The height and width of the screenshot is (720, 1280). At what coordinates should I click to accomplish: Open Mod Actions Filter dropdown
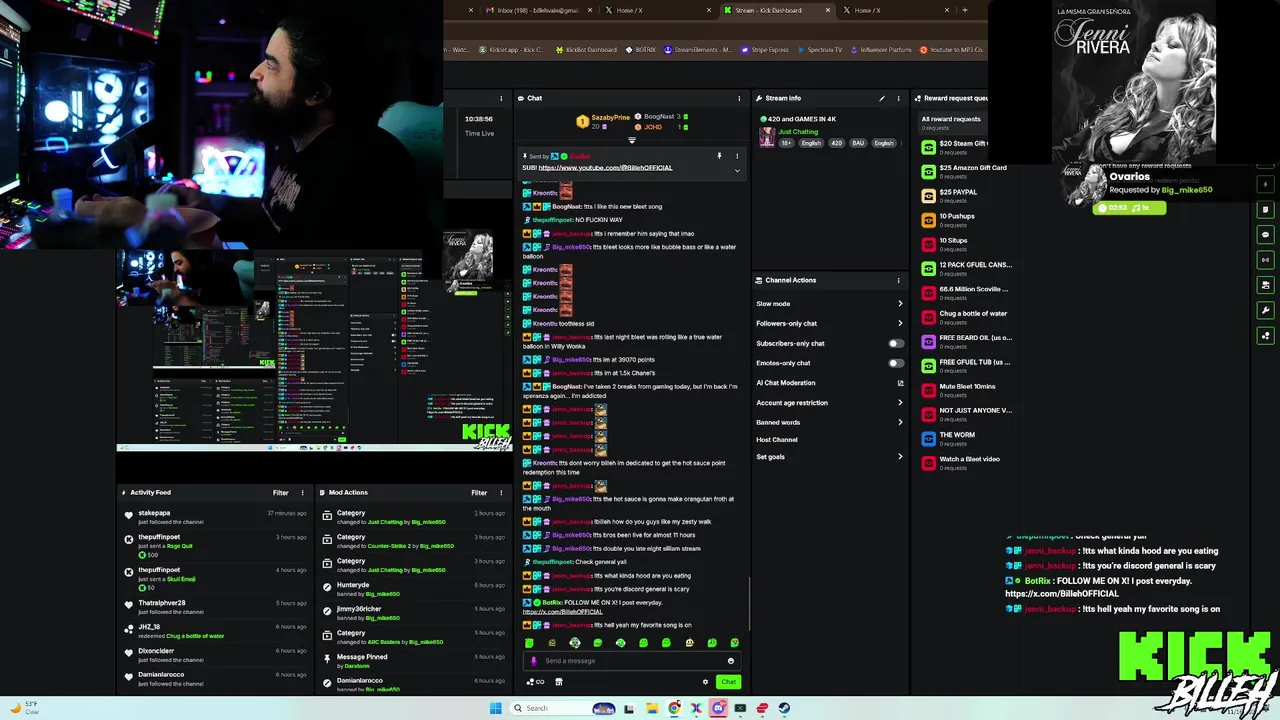tap(479, 492)
